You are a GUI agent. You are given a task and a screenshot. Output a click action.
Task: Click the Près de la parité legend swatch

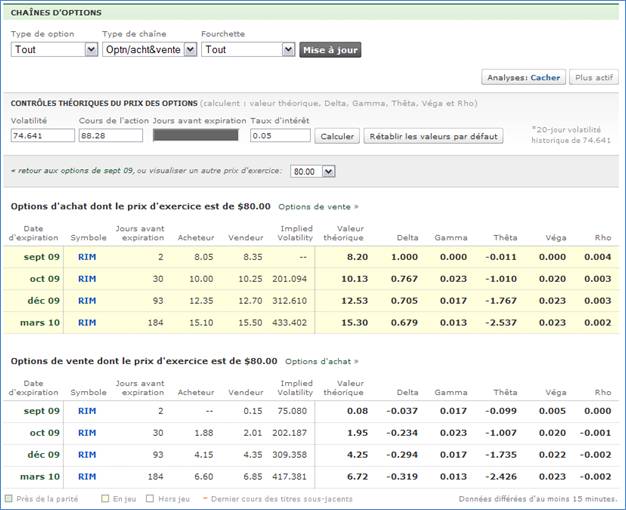[x=10, y=498]
